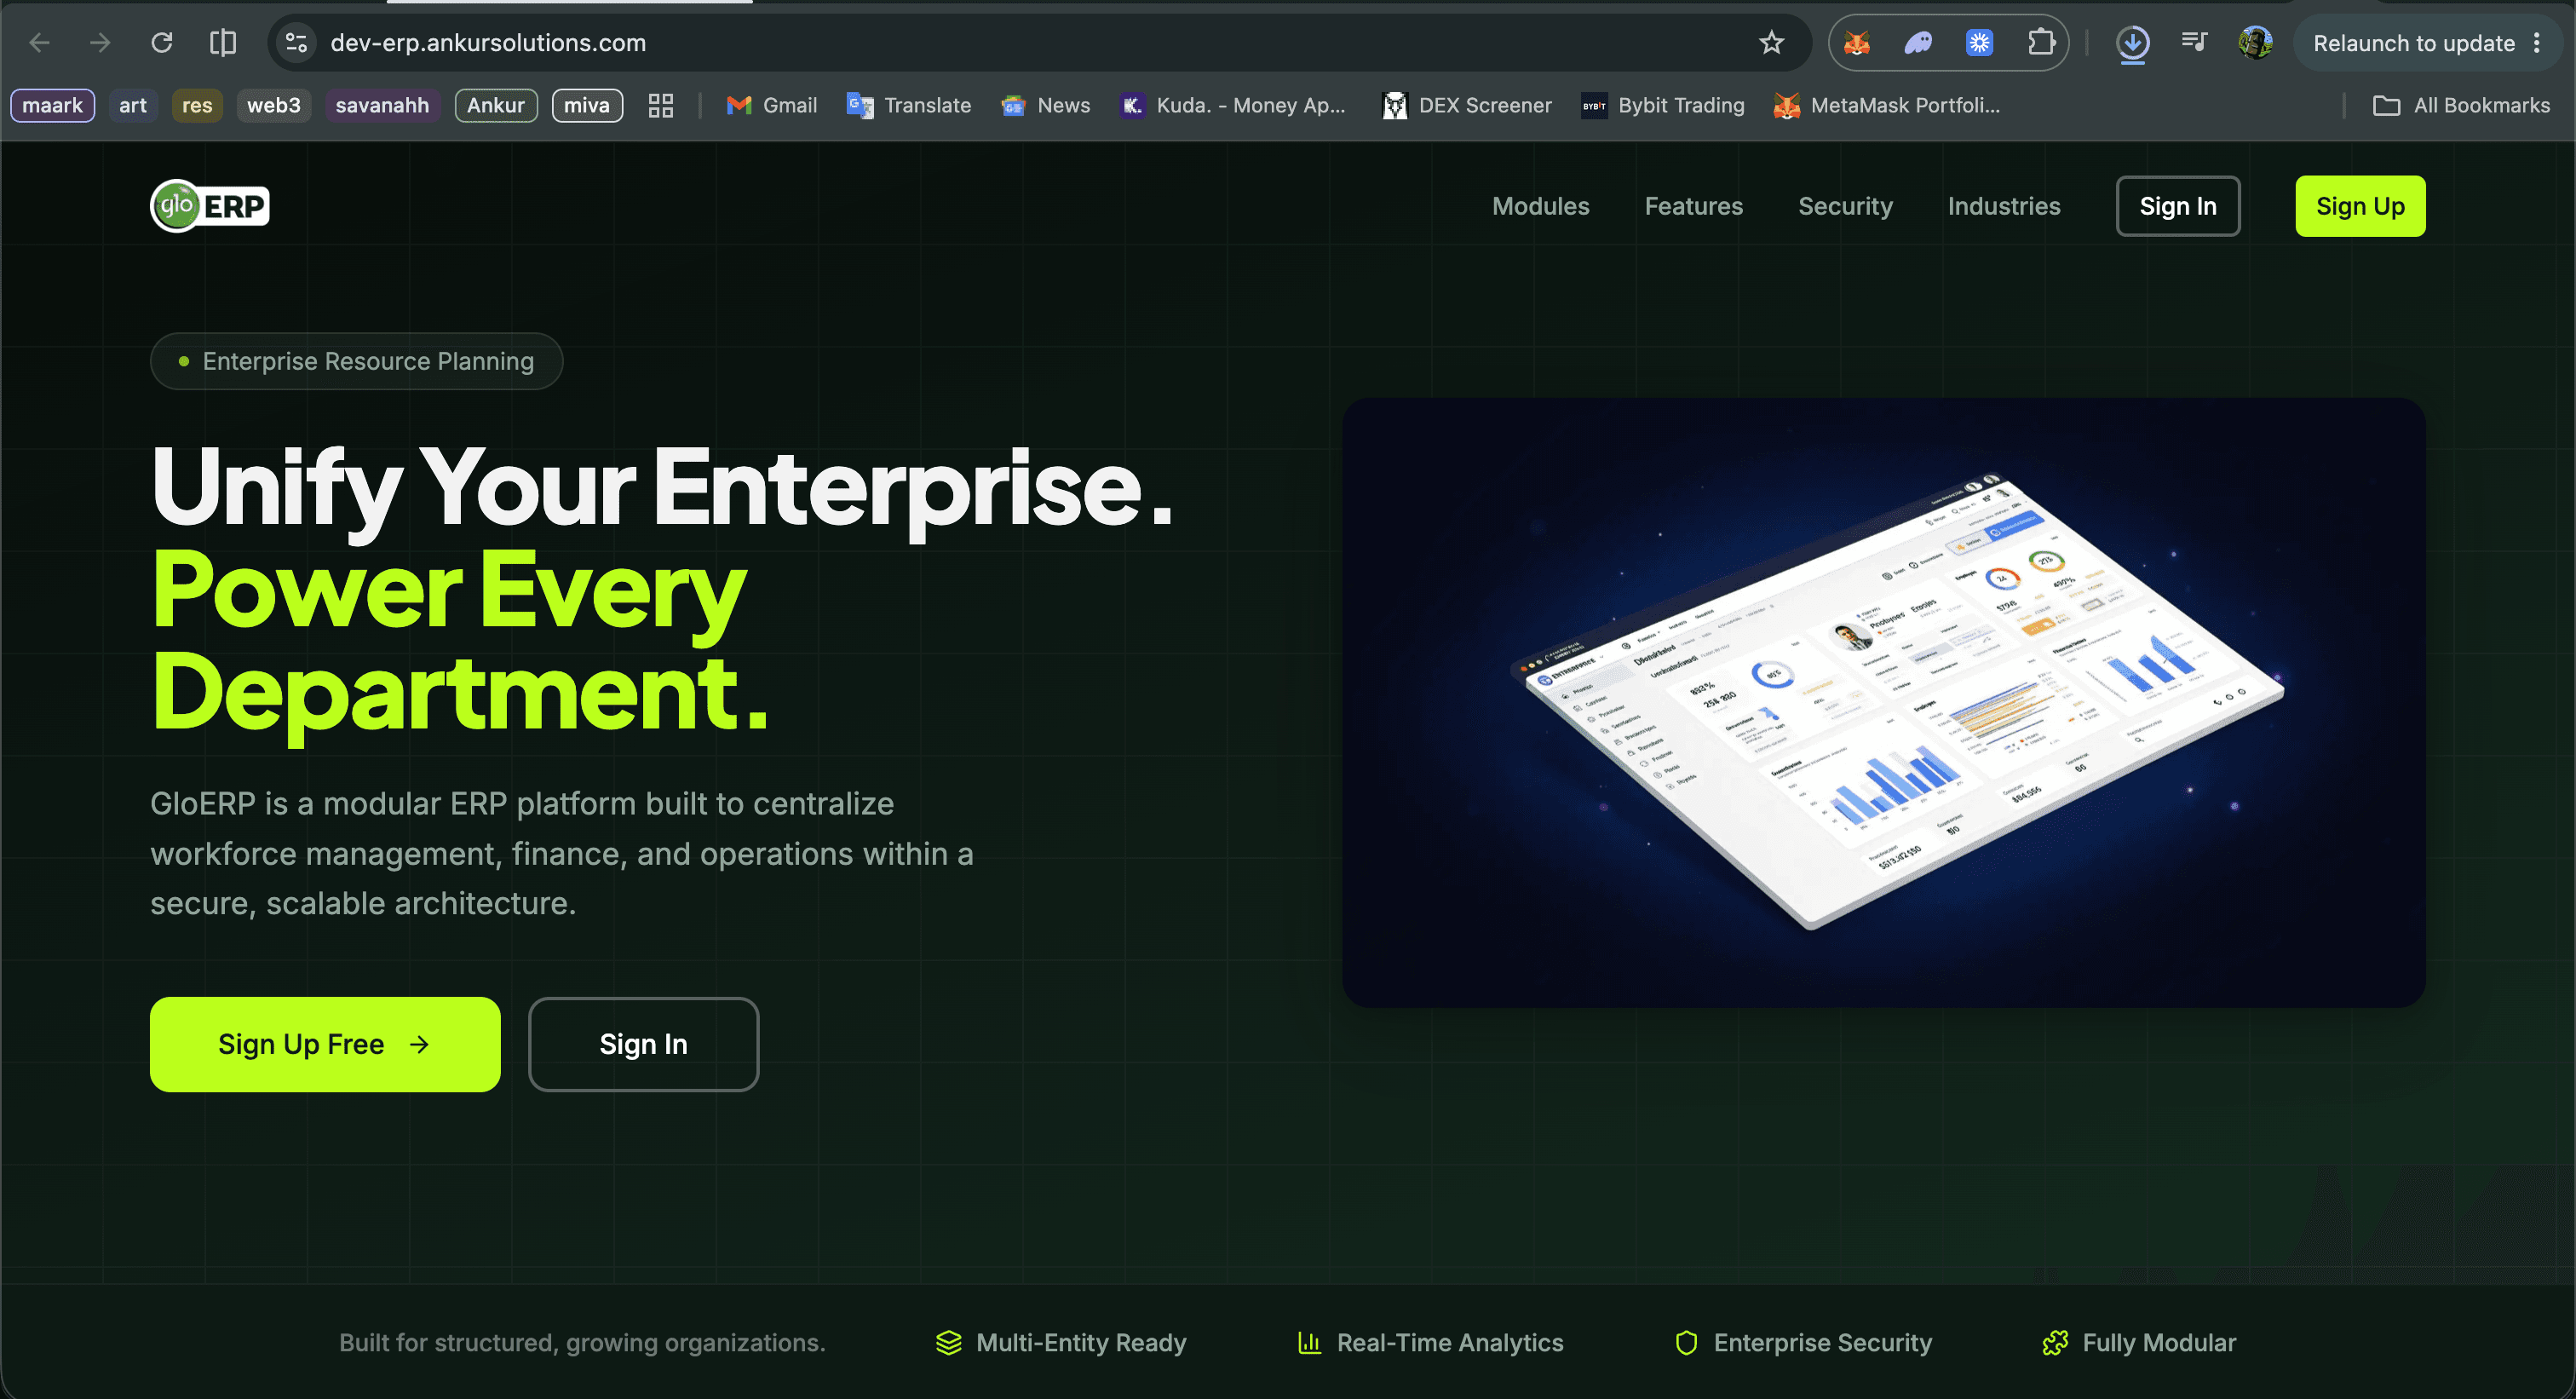Screen dimensions: 2576x1399
Task: Click the Multi-Entity Ready layers icon
Action: point(948,1343)
